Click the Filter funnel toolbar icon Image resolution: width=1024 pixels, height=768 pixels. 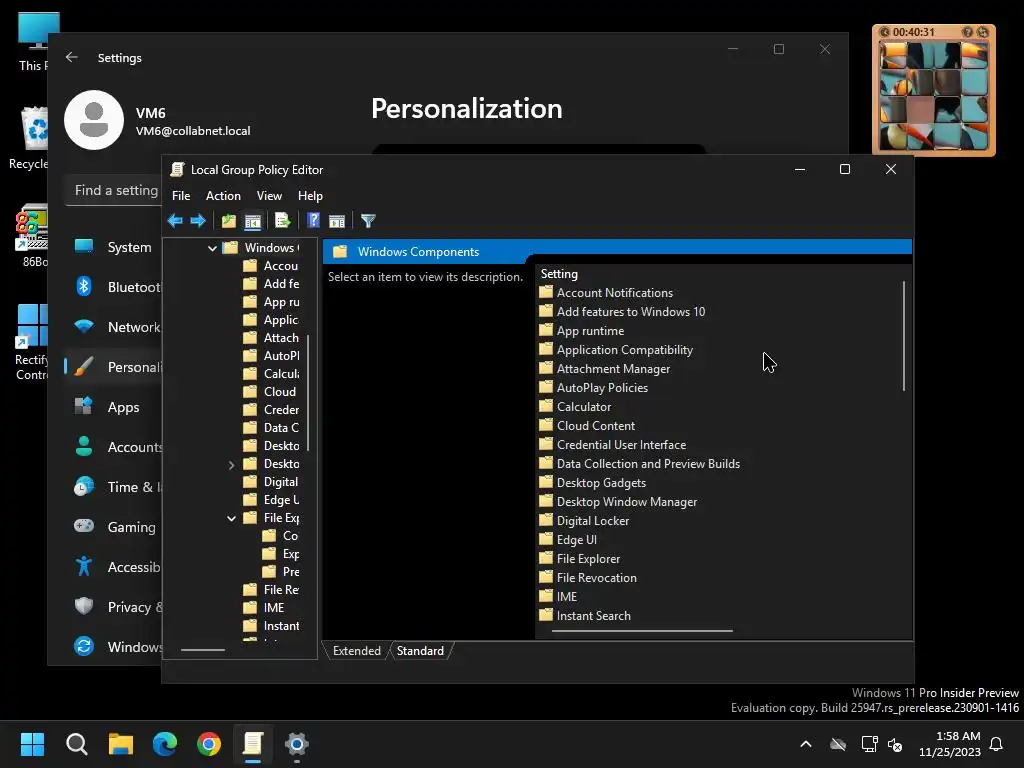pos(368,221)
